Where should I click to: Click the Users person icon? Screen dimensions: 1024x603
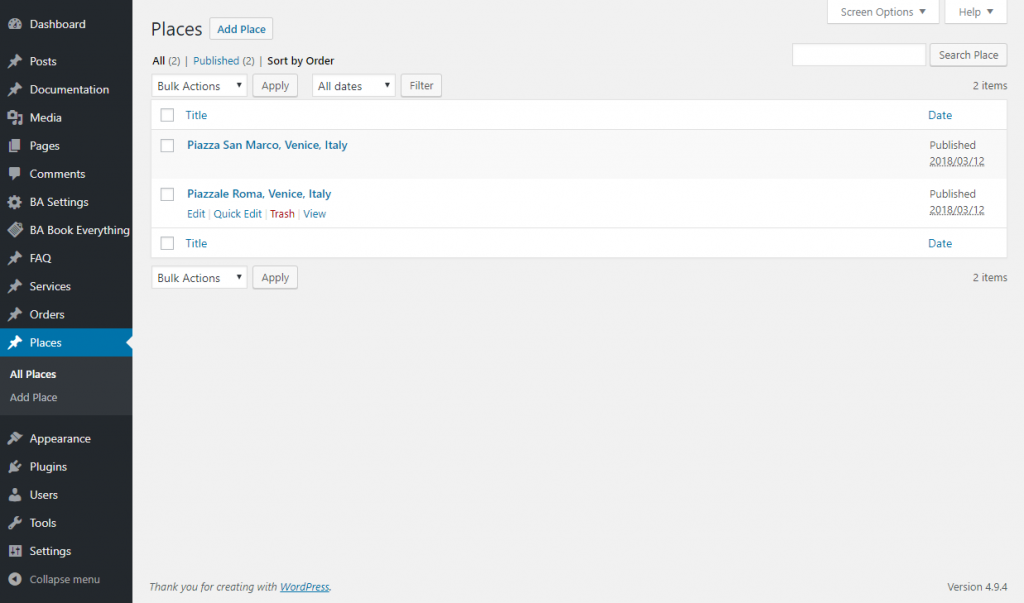tap(15, 495)
